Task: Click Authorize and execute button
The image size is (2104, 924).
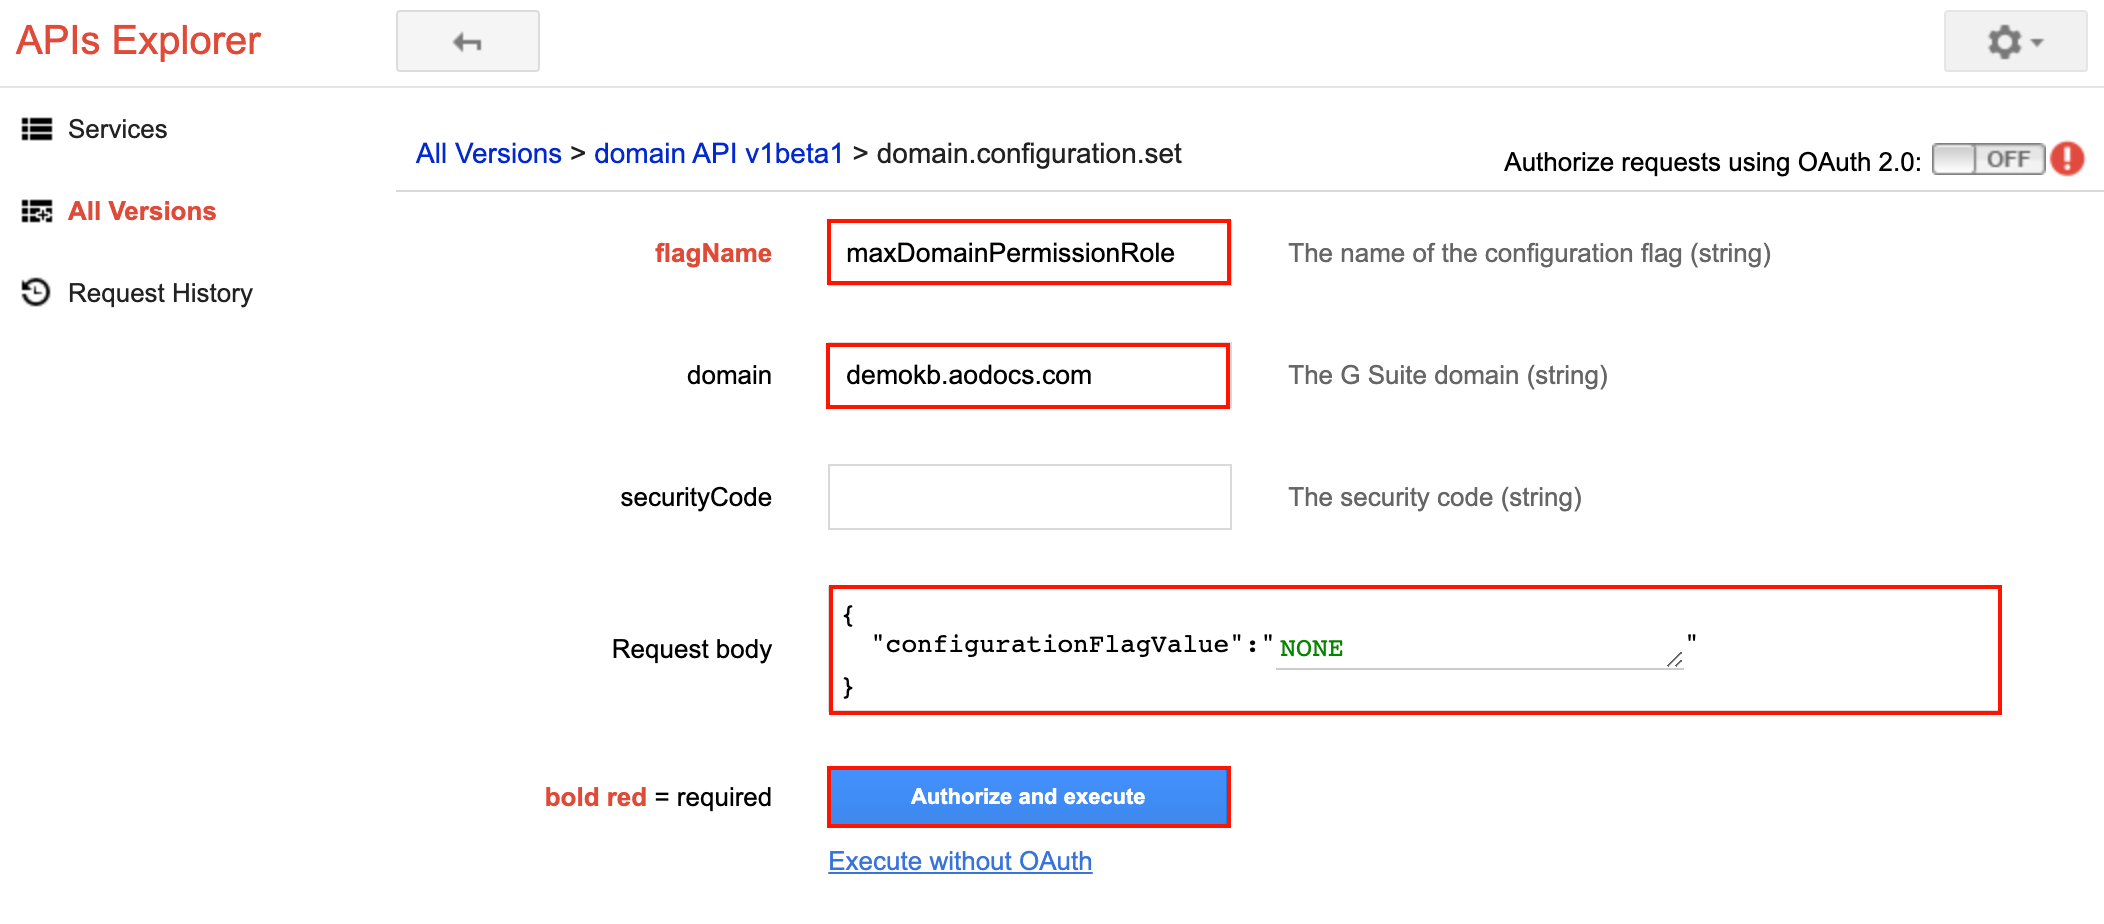Action: (x=1028, y=797)
